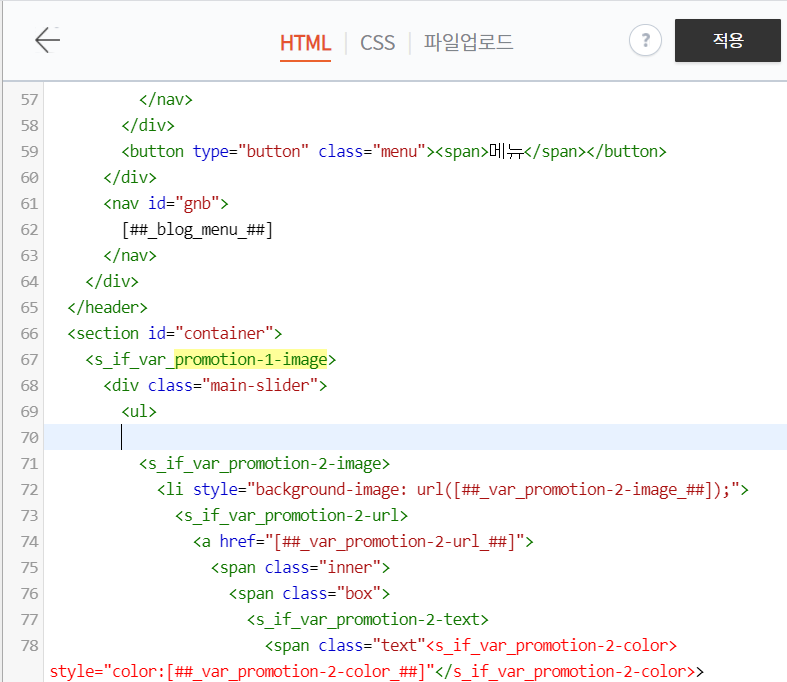Click the style="color:[##_var_promotion-2-color_##]" wrapped line
Screen dimensions: 787x682
[242, 672]
